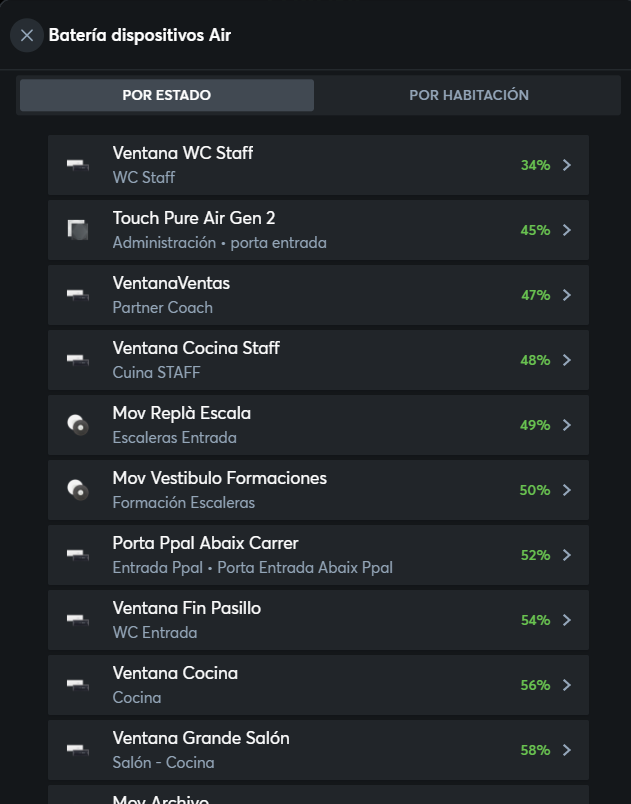Click the Touch Pure Air Gen 2 device icon
Screen dimensions: 631x804
pos(78,230)
